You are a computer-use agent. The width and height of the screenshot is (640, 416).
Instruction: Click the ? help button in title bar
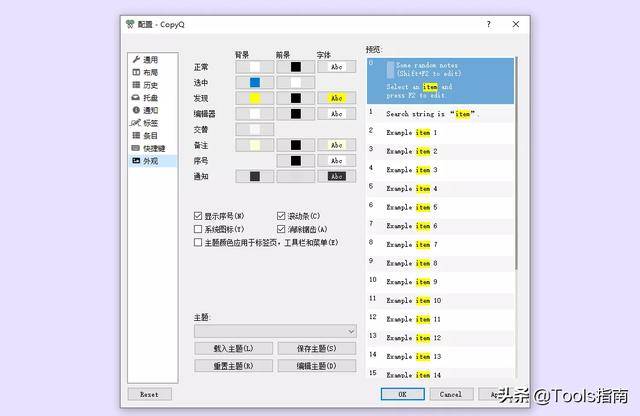coord(489,24)
